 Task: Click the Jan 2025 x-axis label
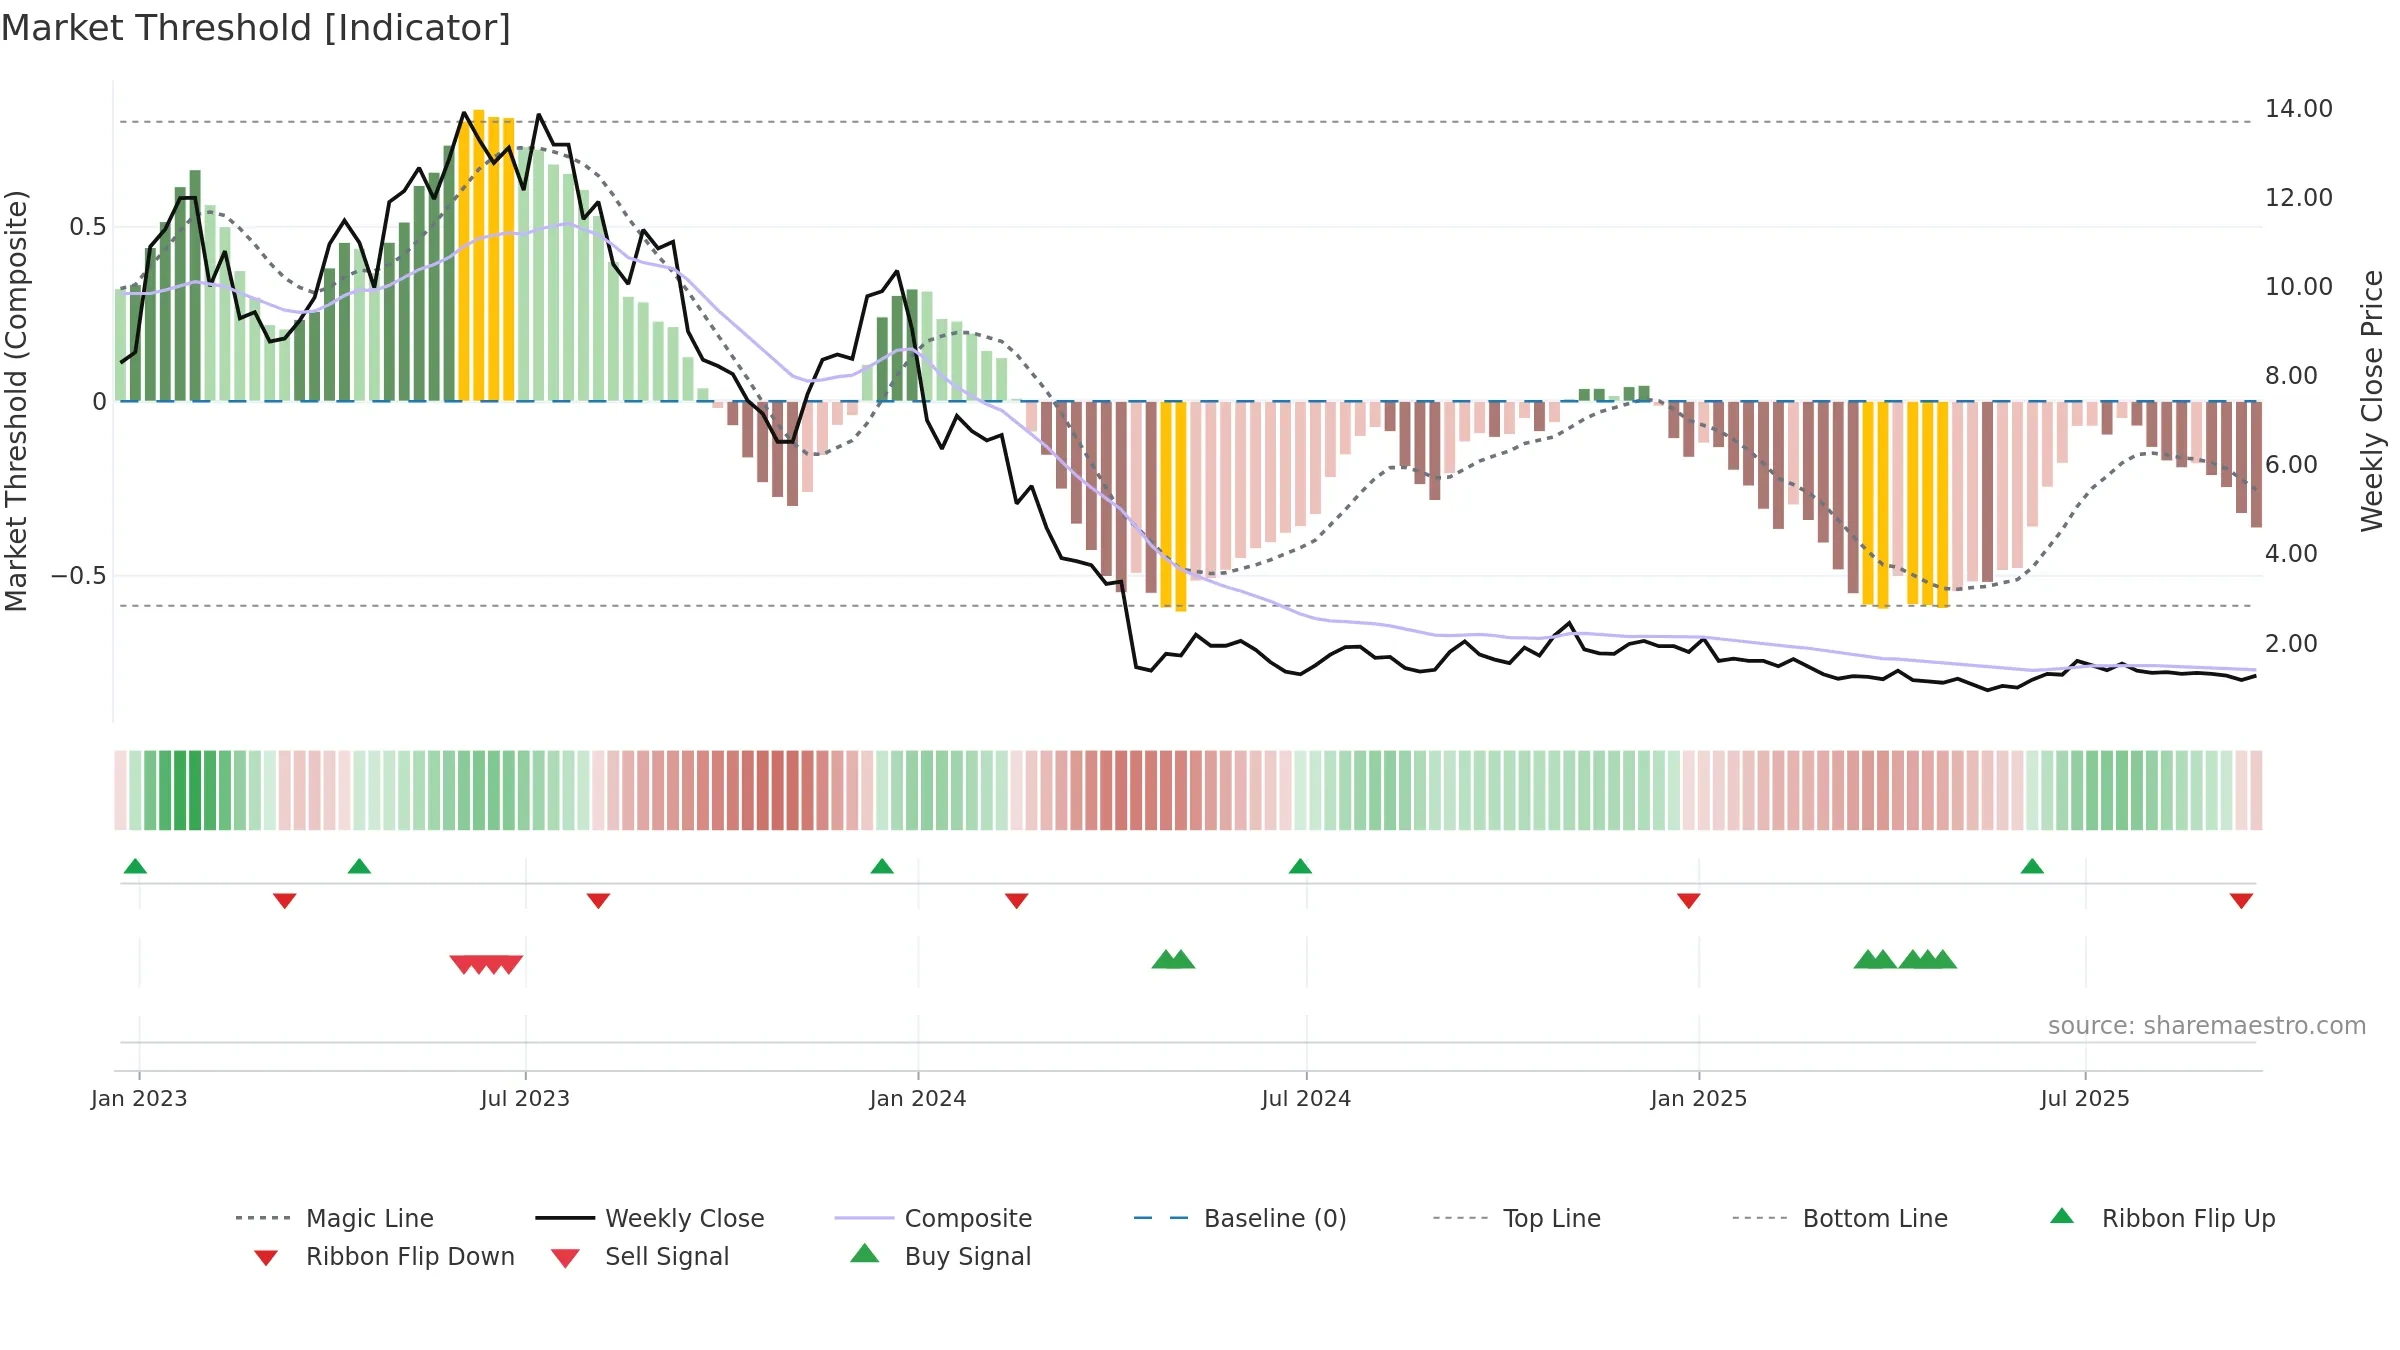[1699, 1099]
